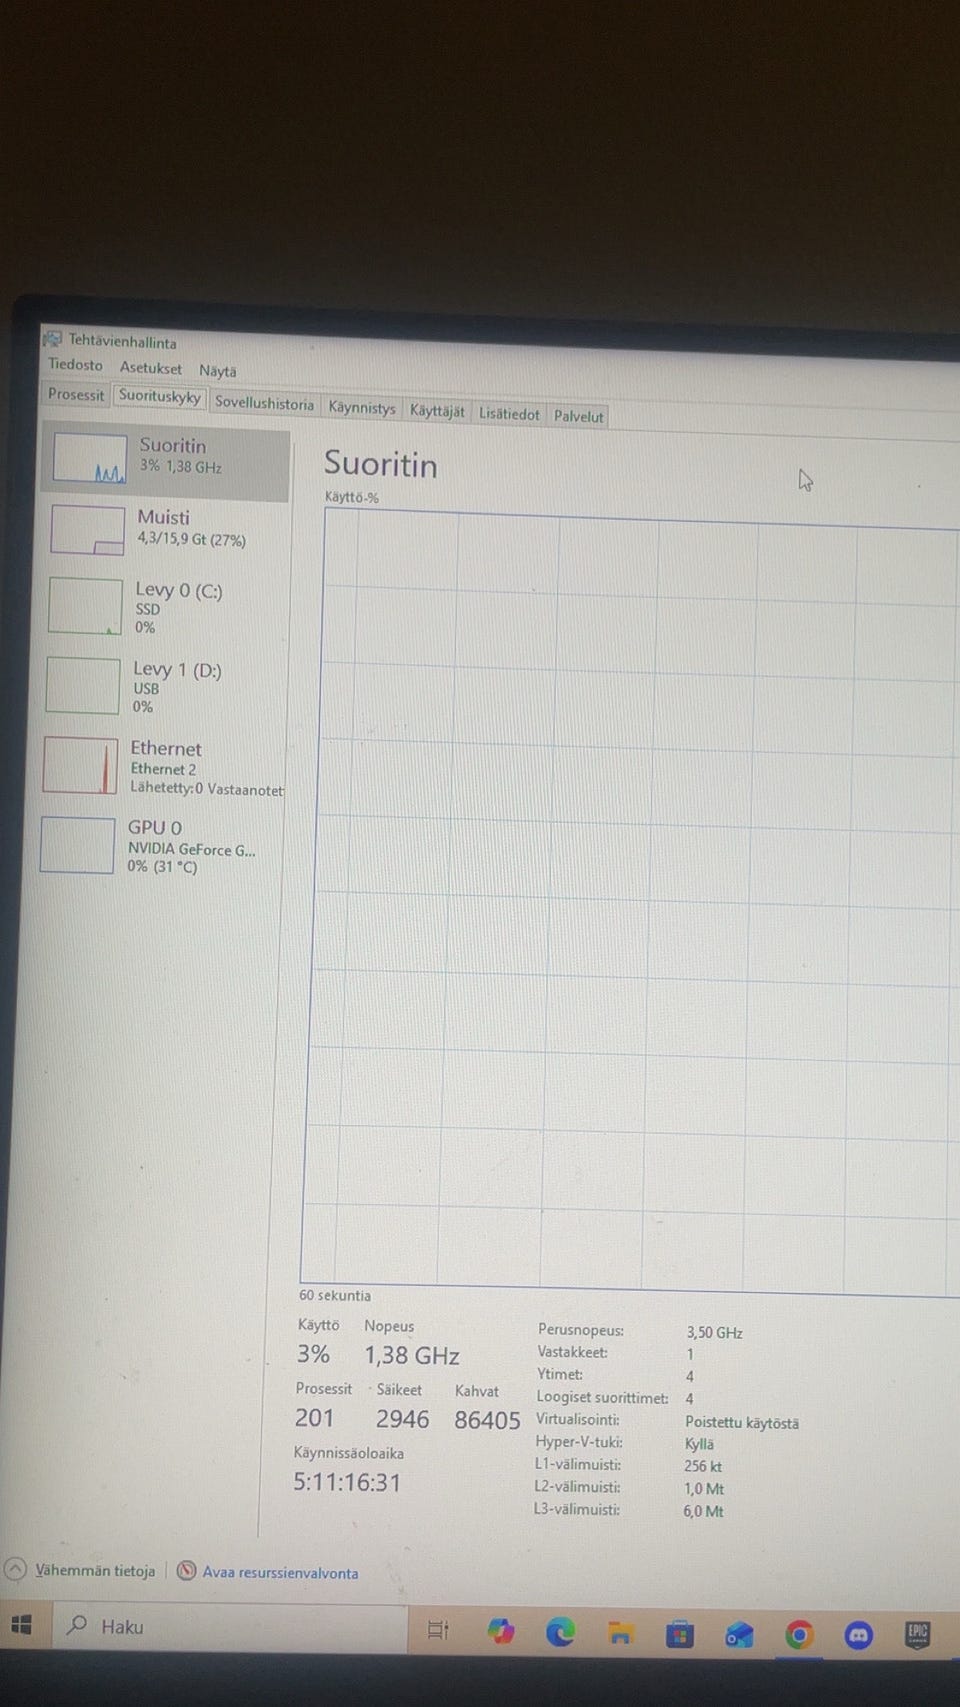Click the Haku search box
Screen dimensions: 960x1707
(230, 1627)
